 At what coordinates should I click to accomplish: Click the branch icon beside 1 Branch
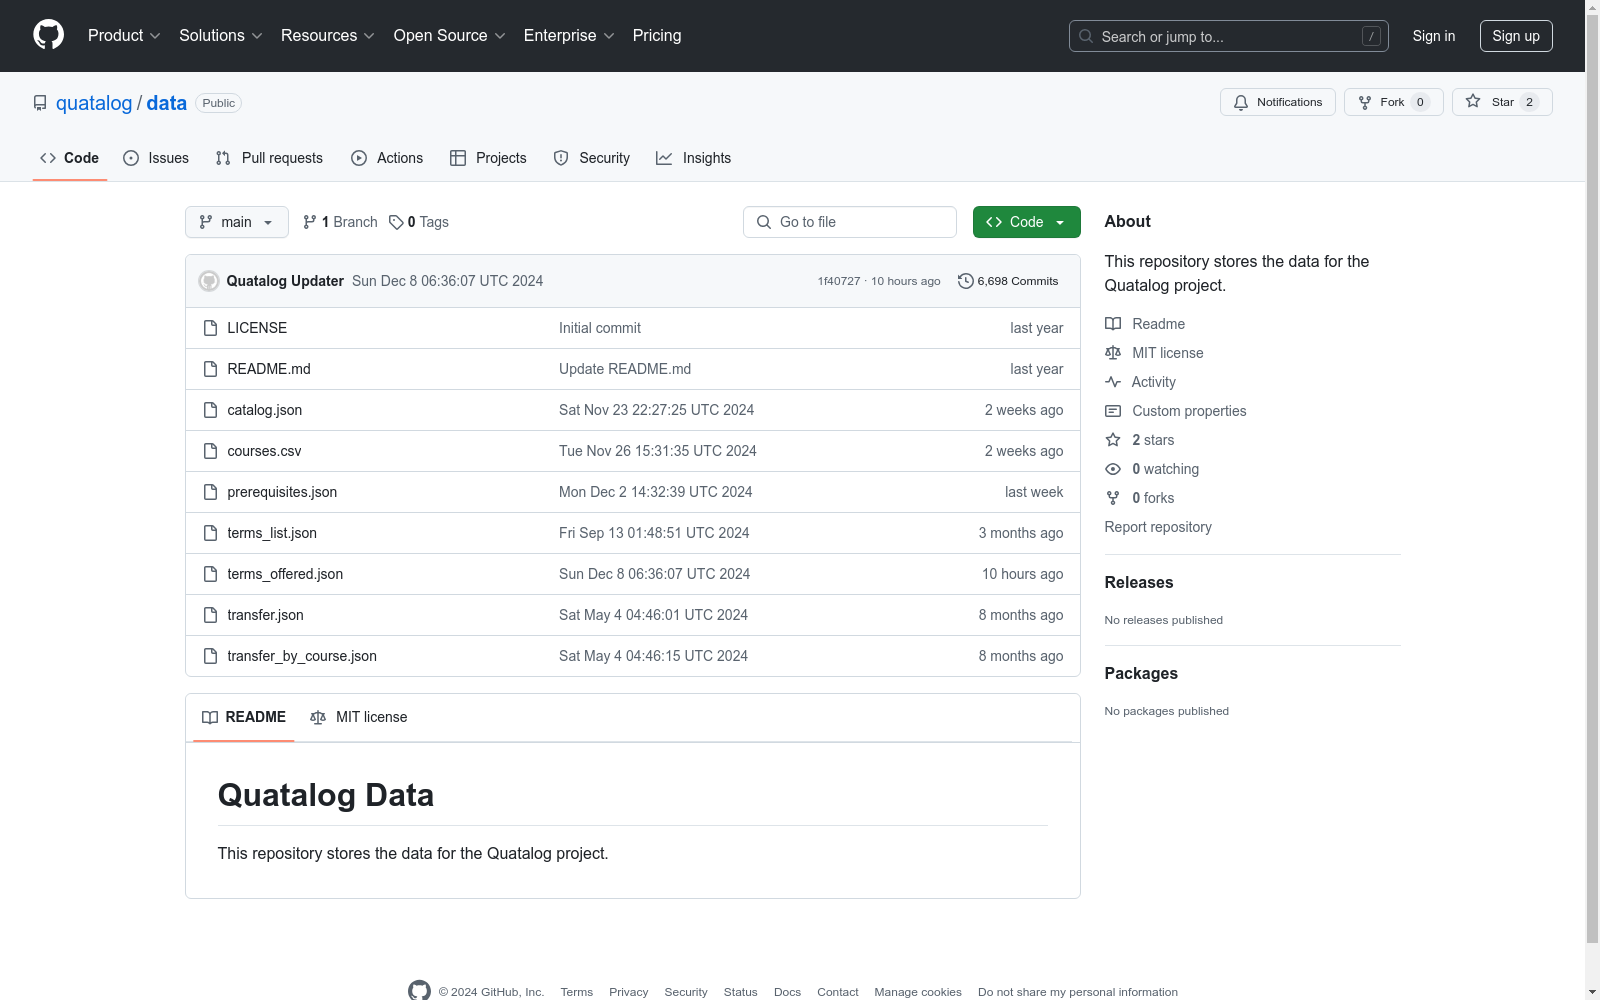pyautogui.click(x=310, y=222)
